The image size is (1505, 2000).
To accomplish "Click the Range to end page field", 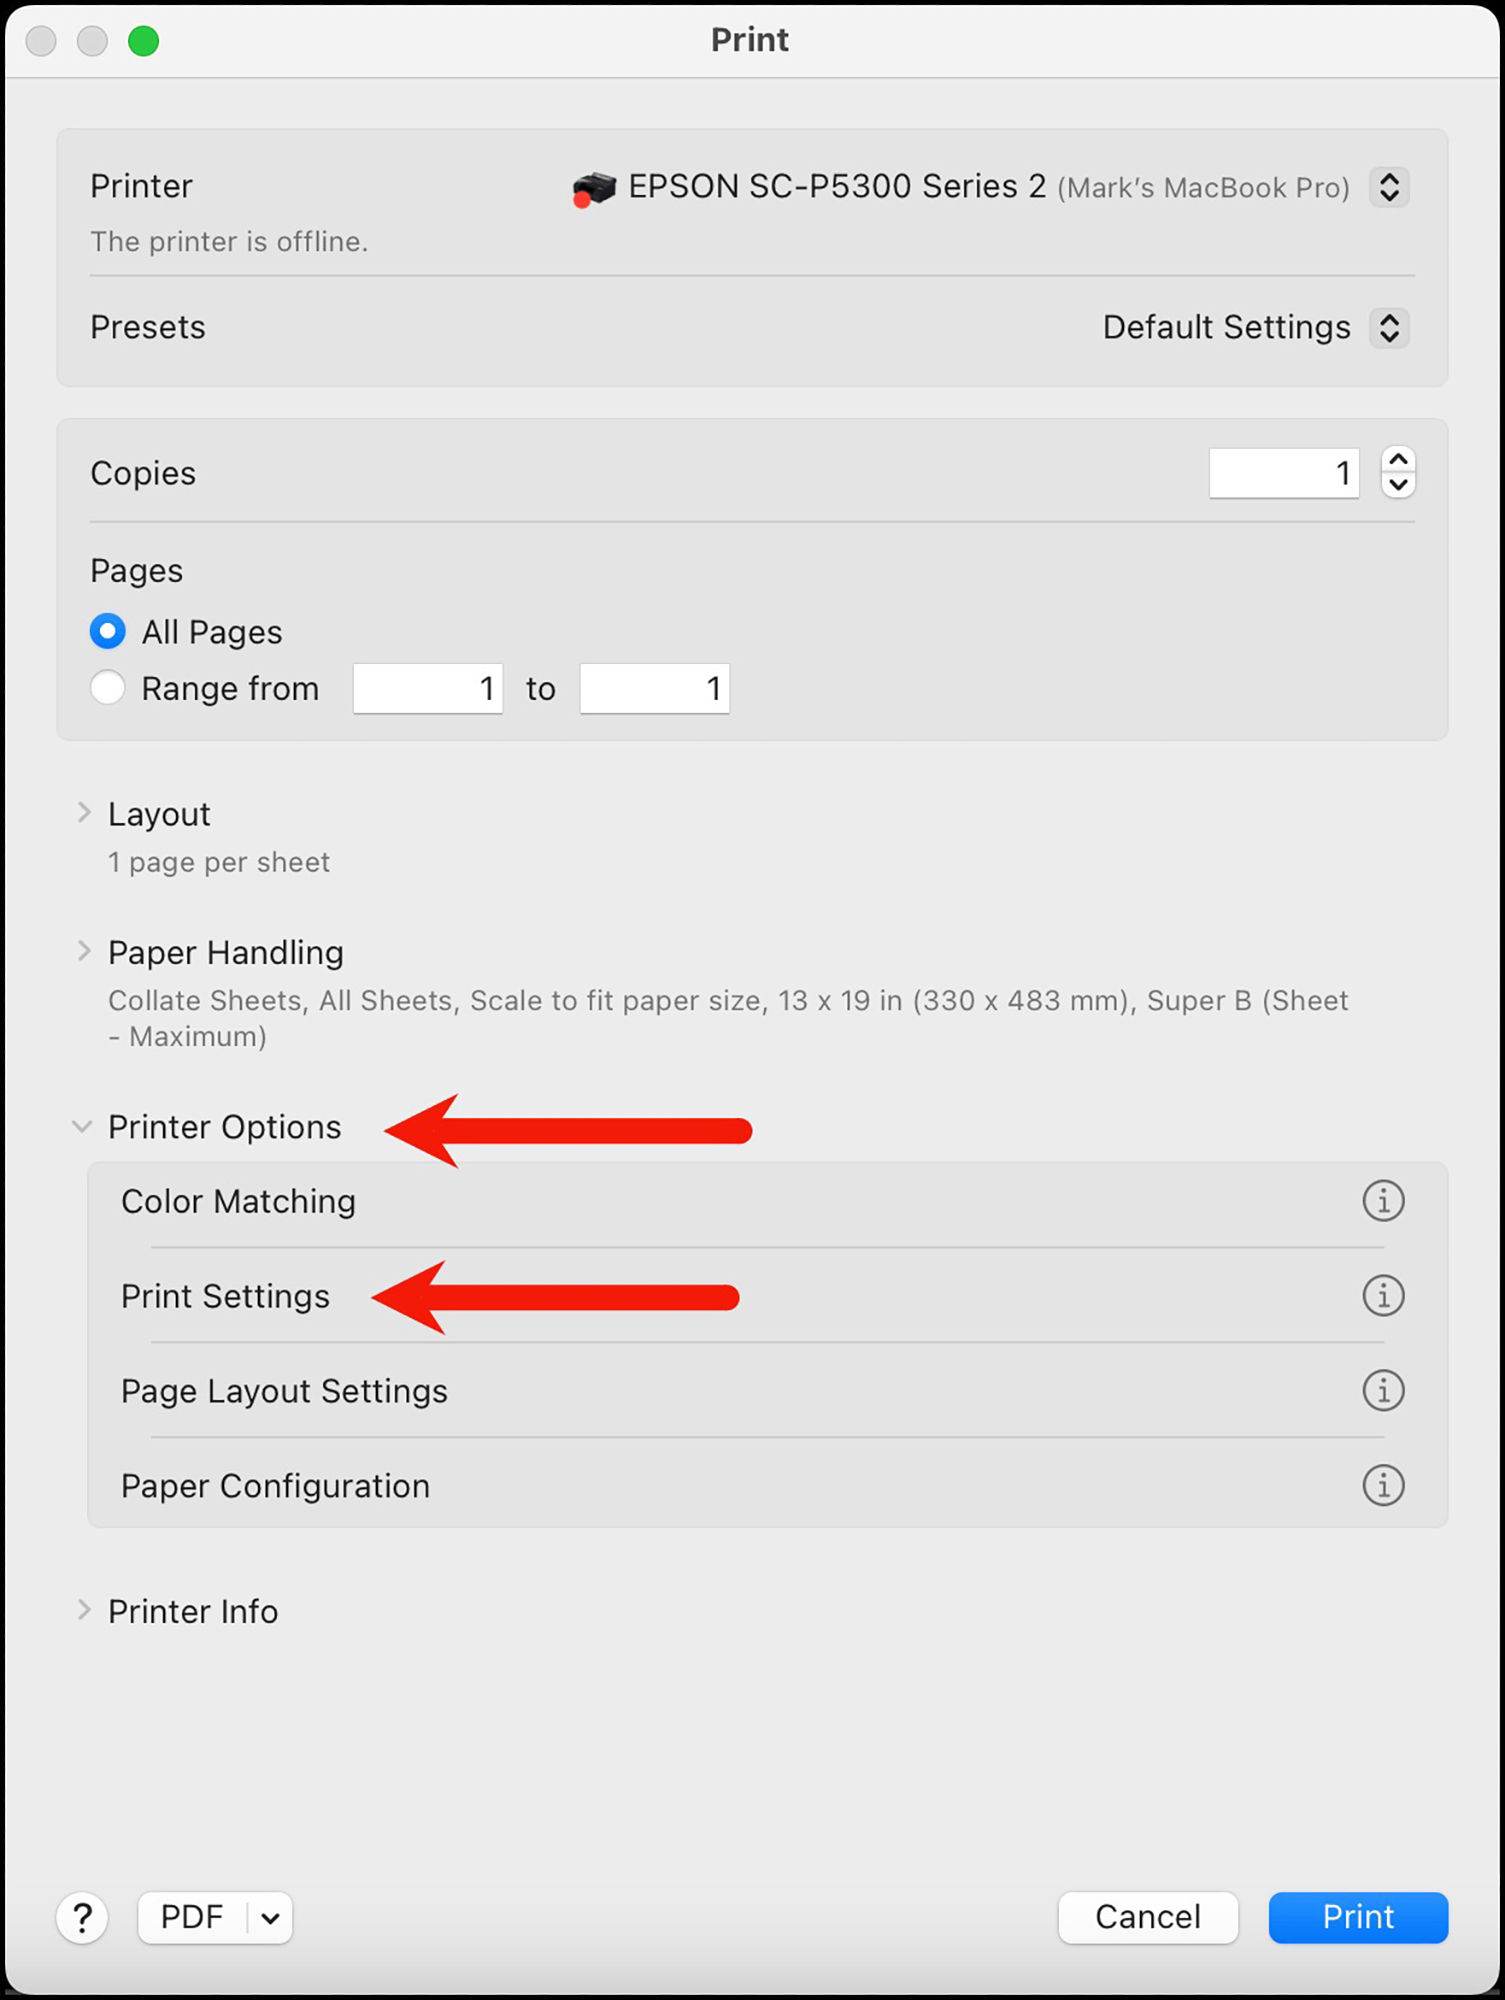I will click(655, 688).
